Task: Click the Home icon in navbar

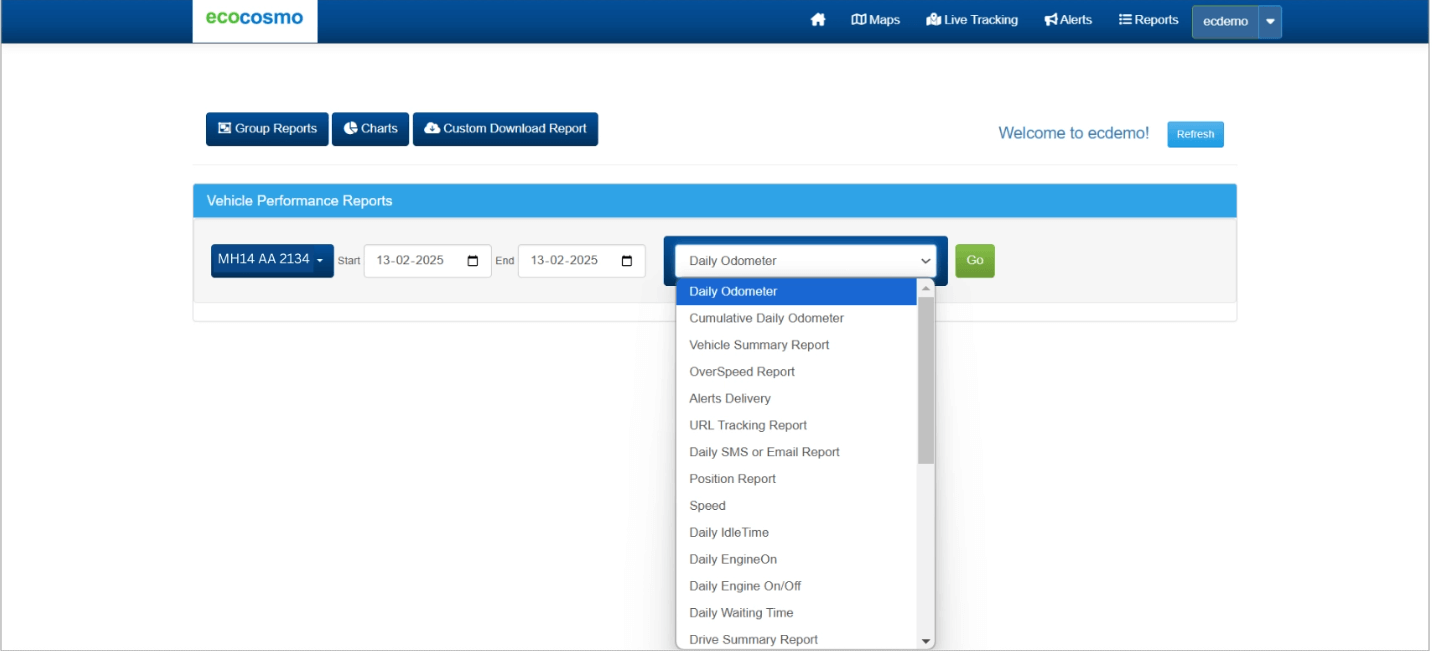Action: click(818, 20)
